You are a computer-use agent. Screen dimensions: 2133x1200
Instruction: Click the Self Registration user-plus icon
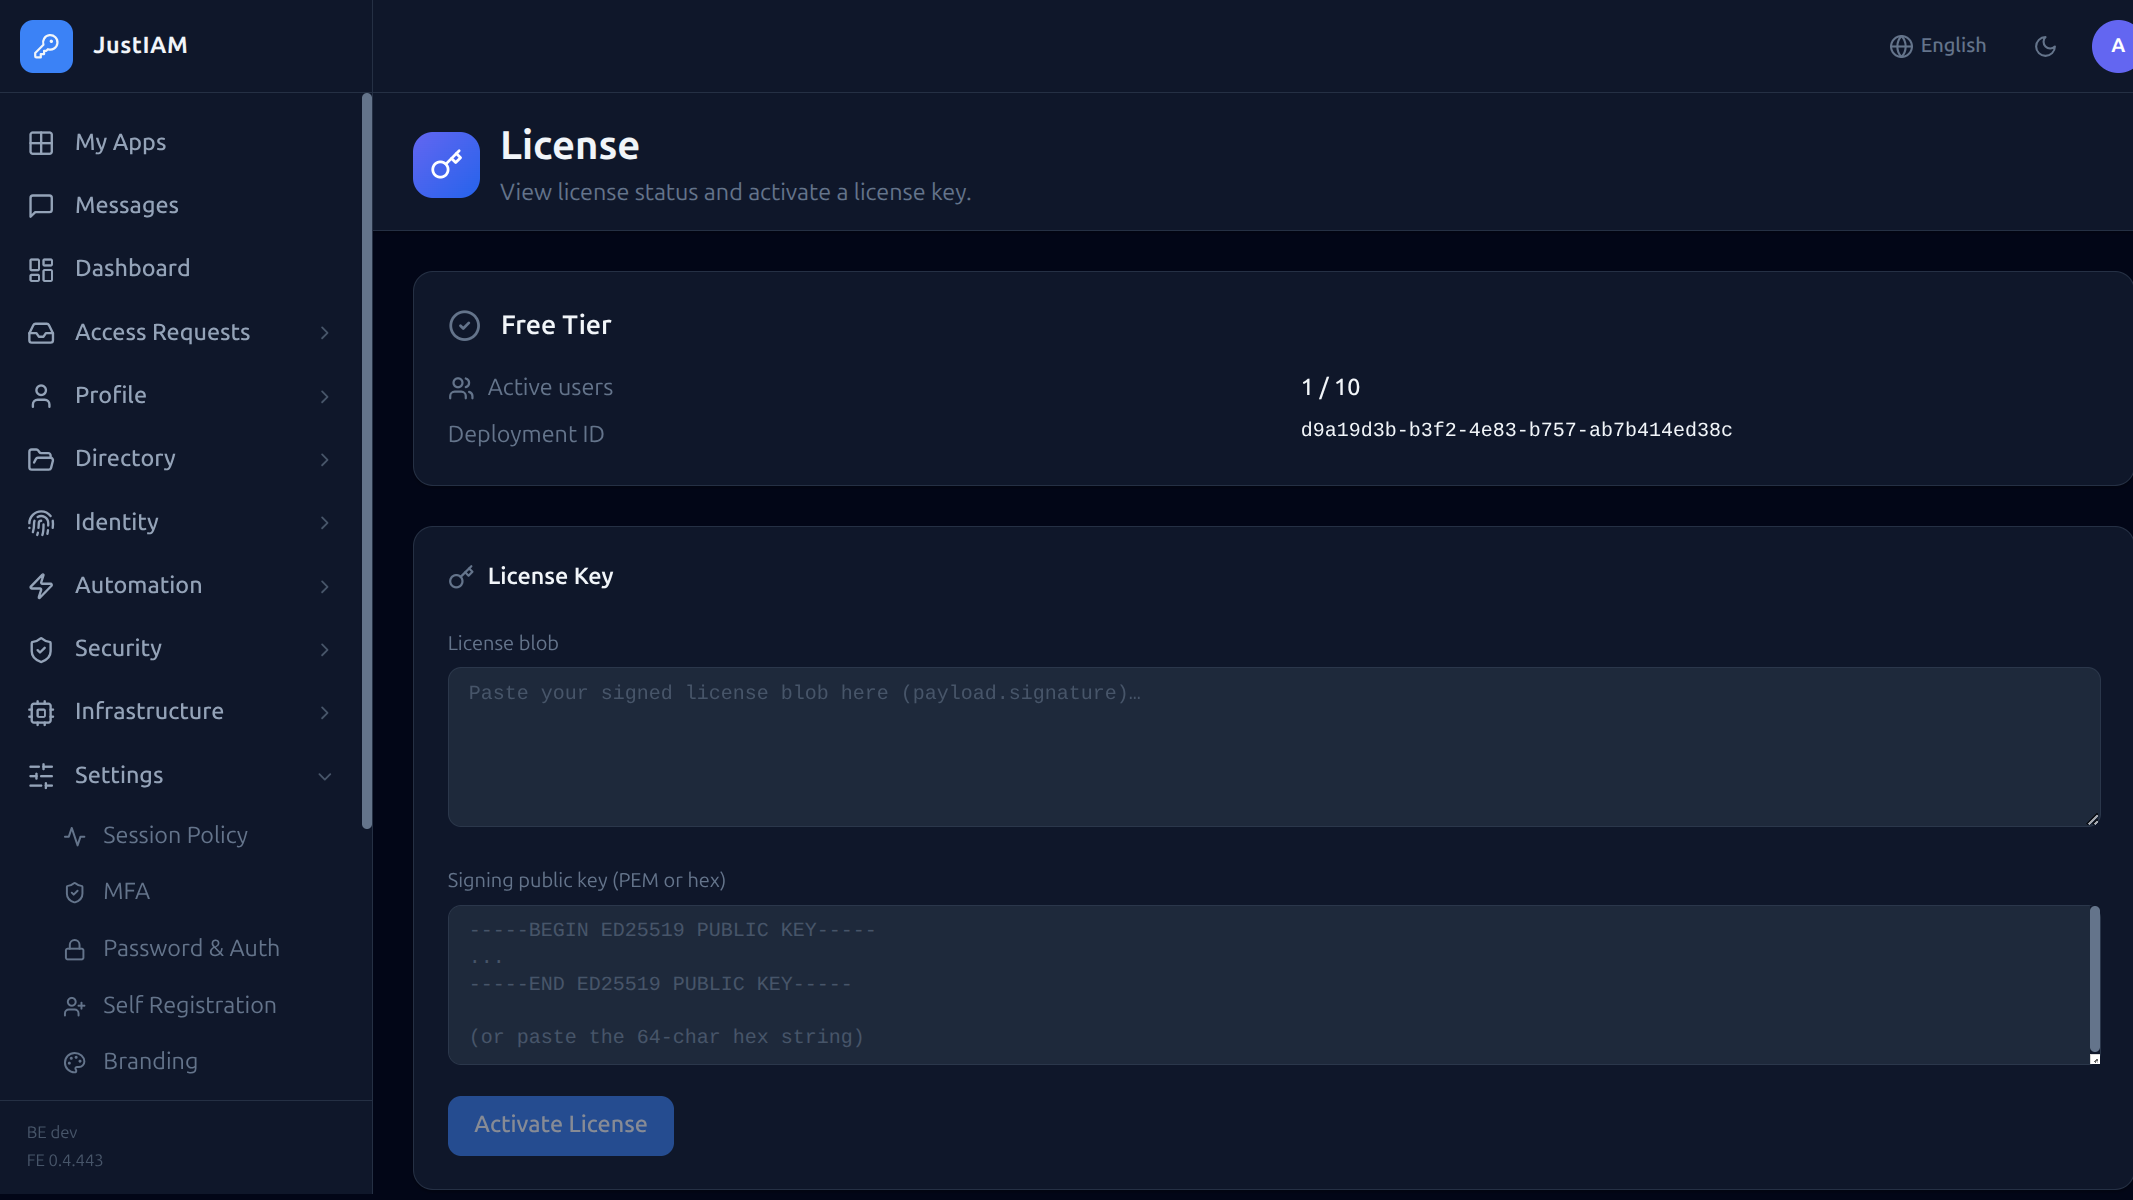[75, 1006]
